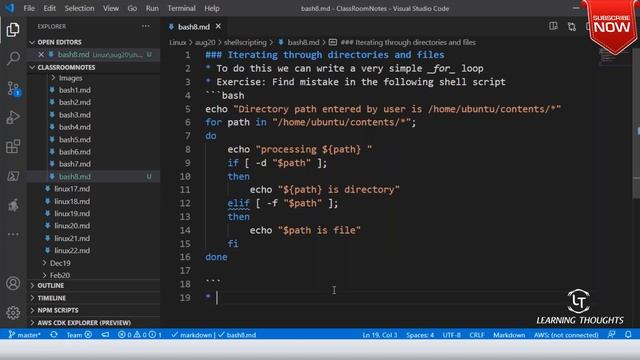Screen dimensions: 640x360
Task: Change end of line sequence CRLF
Action: coord(477,335)
